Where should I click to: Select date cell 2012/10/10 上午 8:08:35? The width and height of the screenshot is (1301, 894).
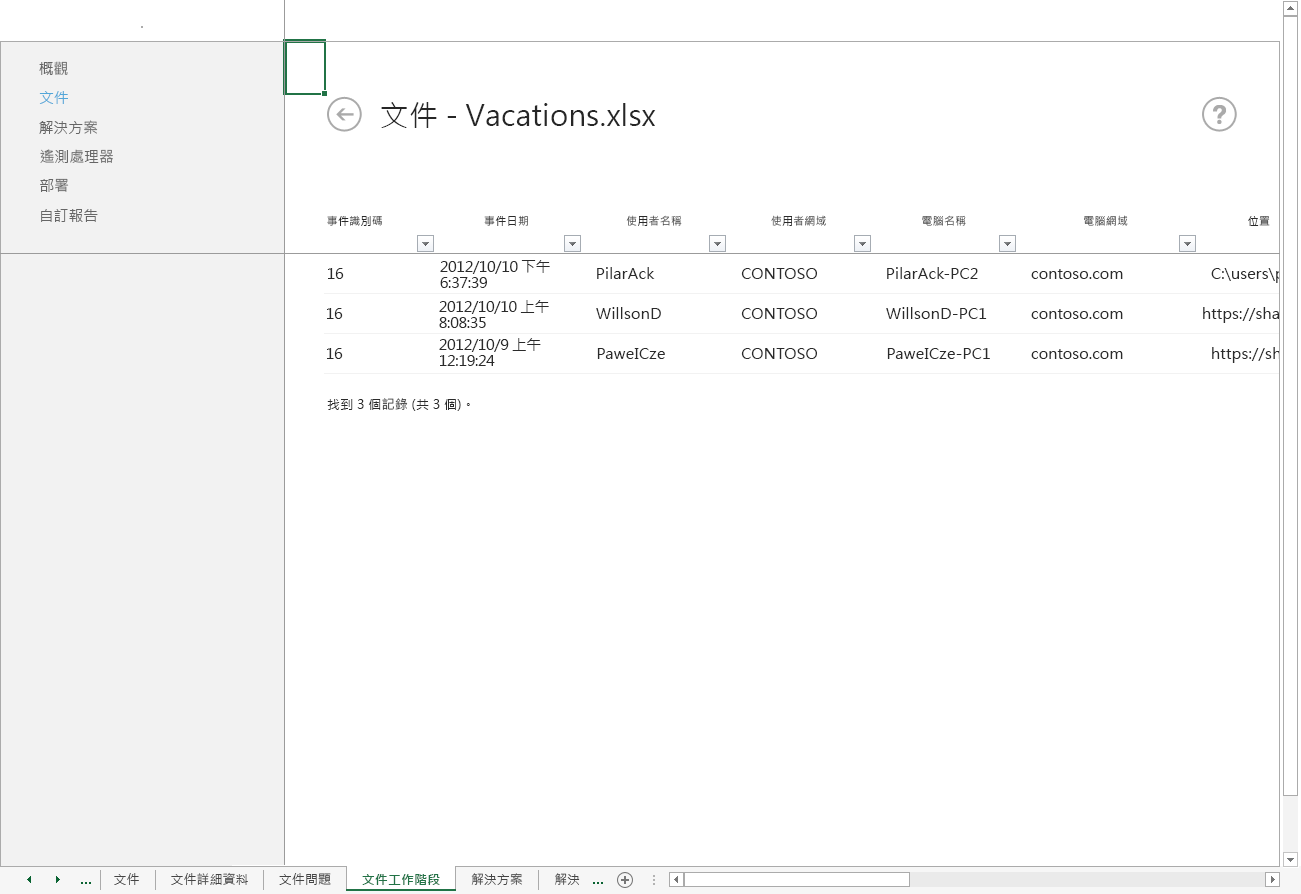point(494,315)
